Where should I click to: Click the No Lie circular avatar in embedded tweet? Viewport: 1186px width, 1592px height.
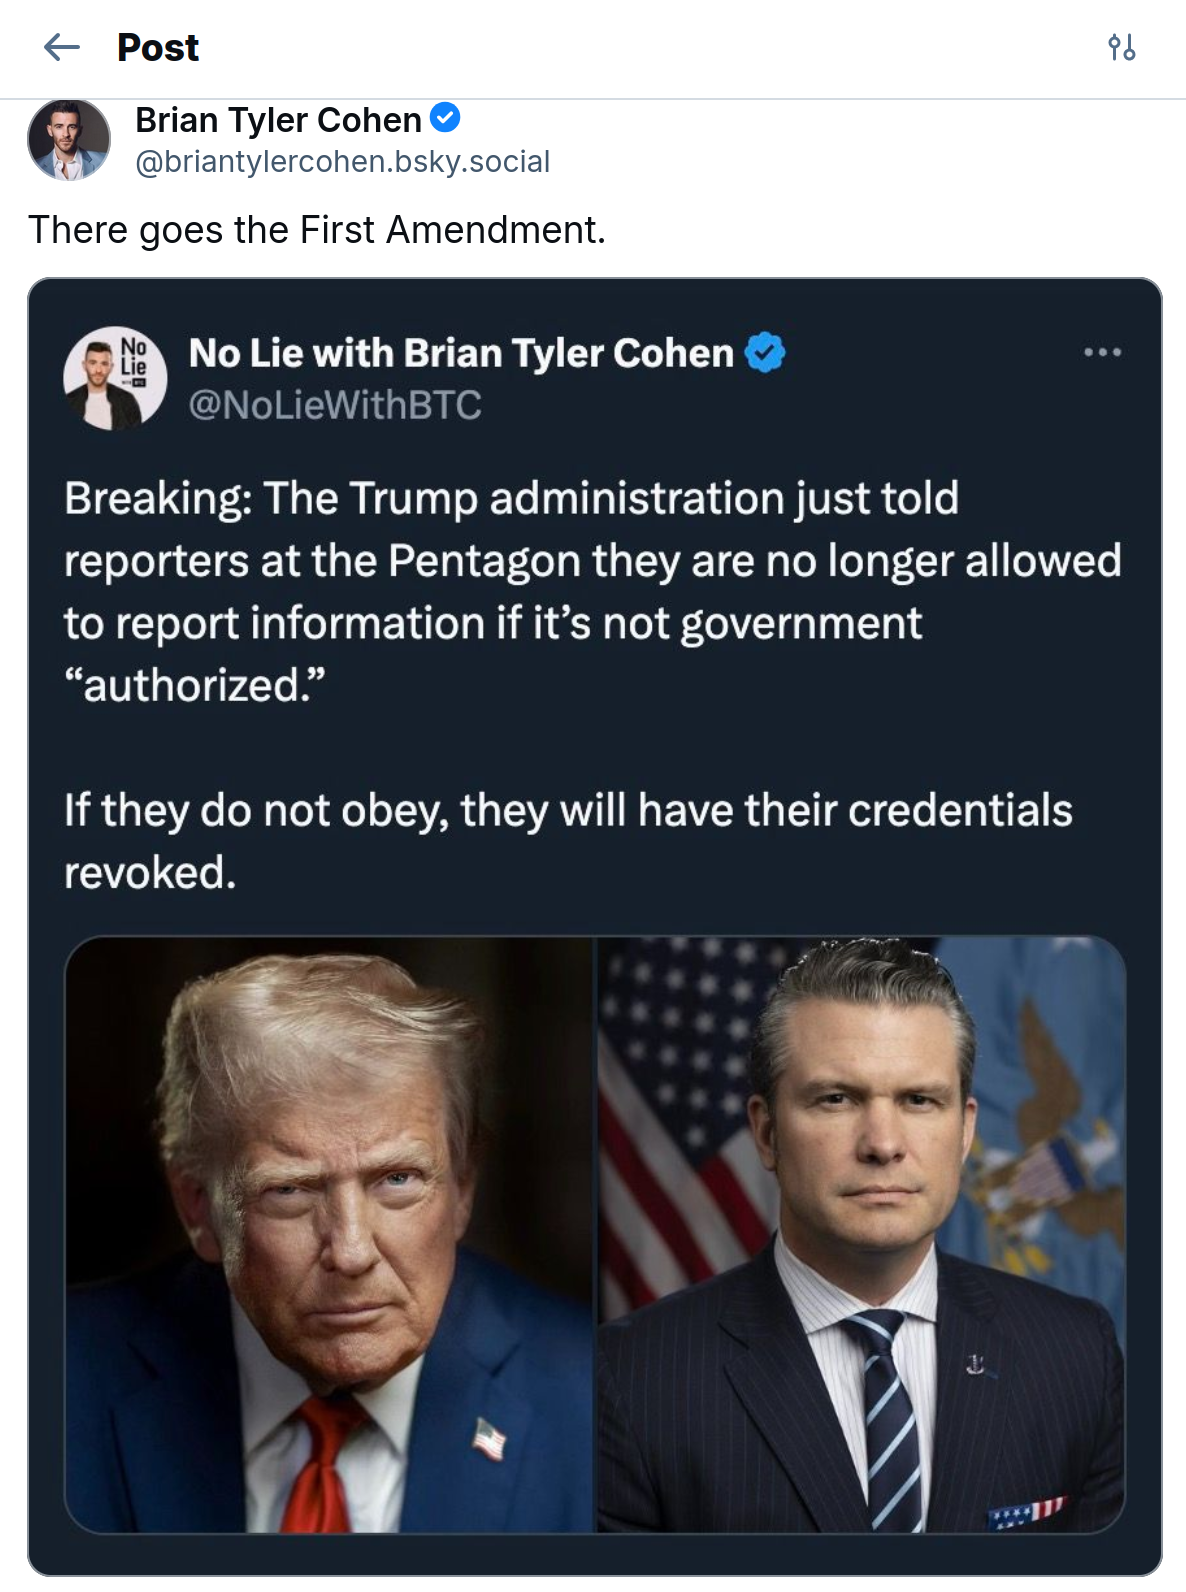115,378
